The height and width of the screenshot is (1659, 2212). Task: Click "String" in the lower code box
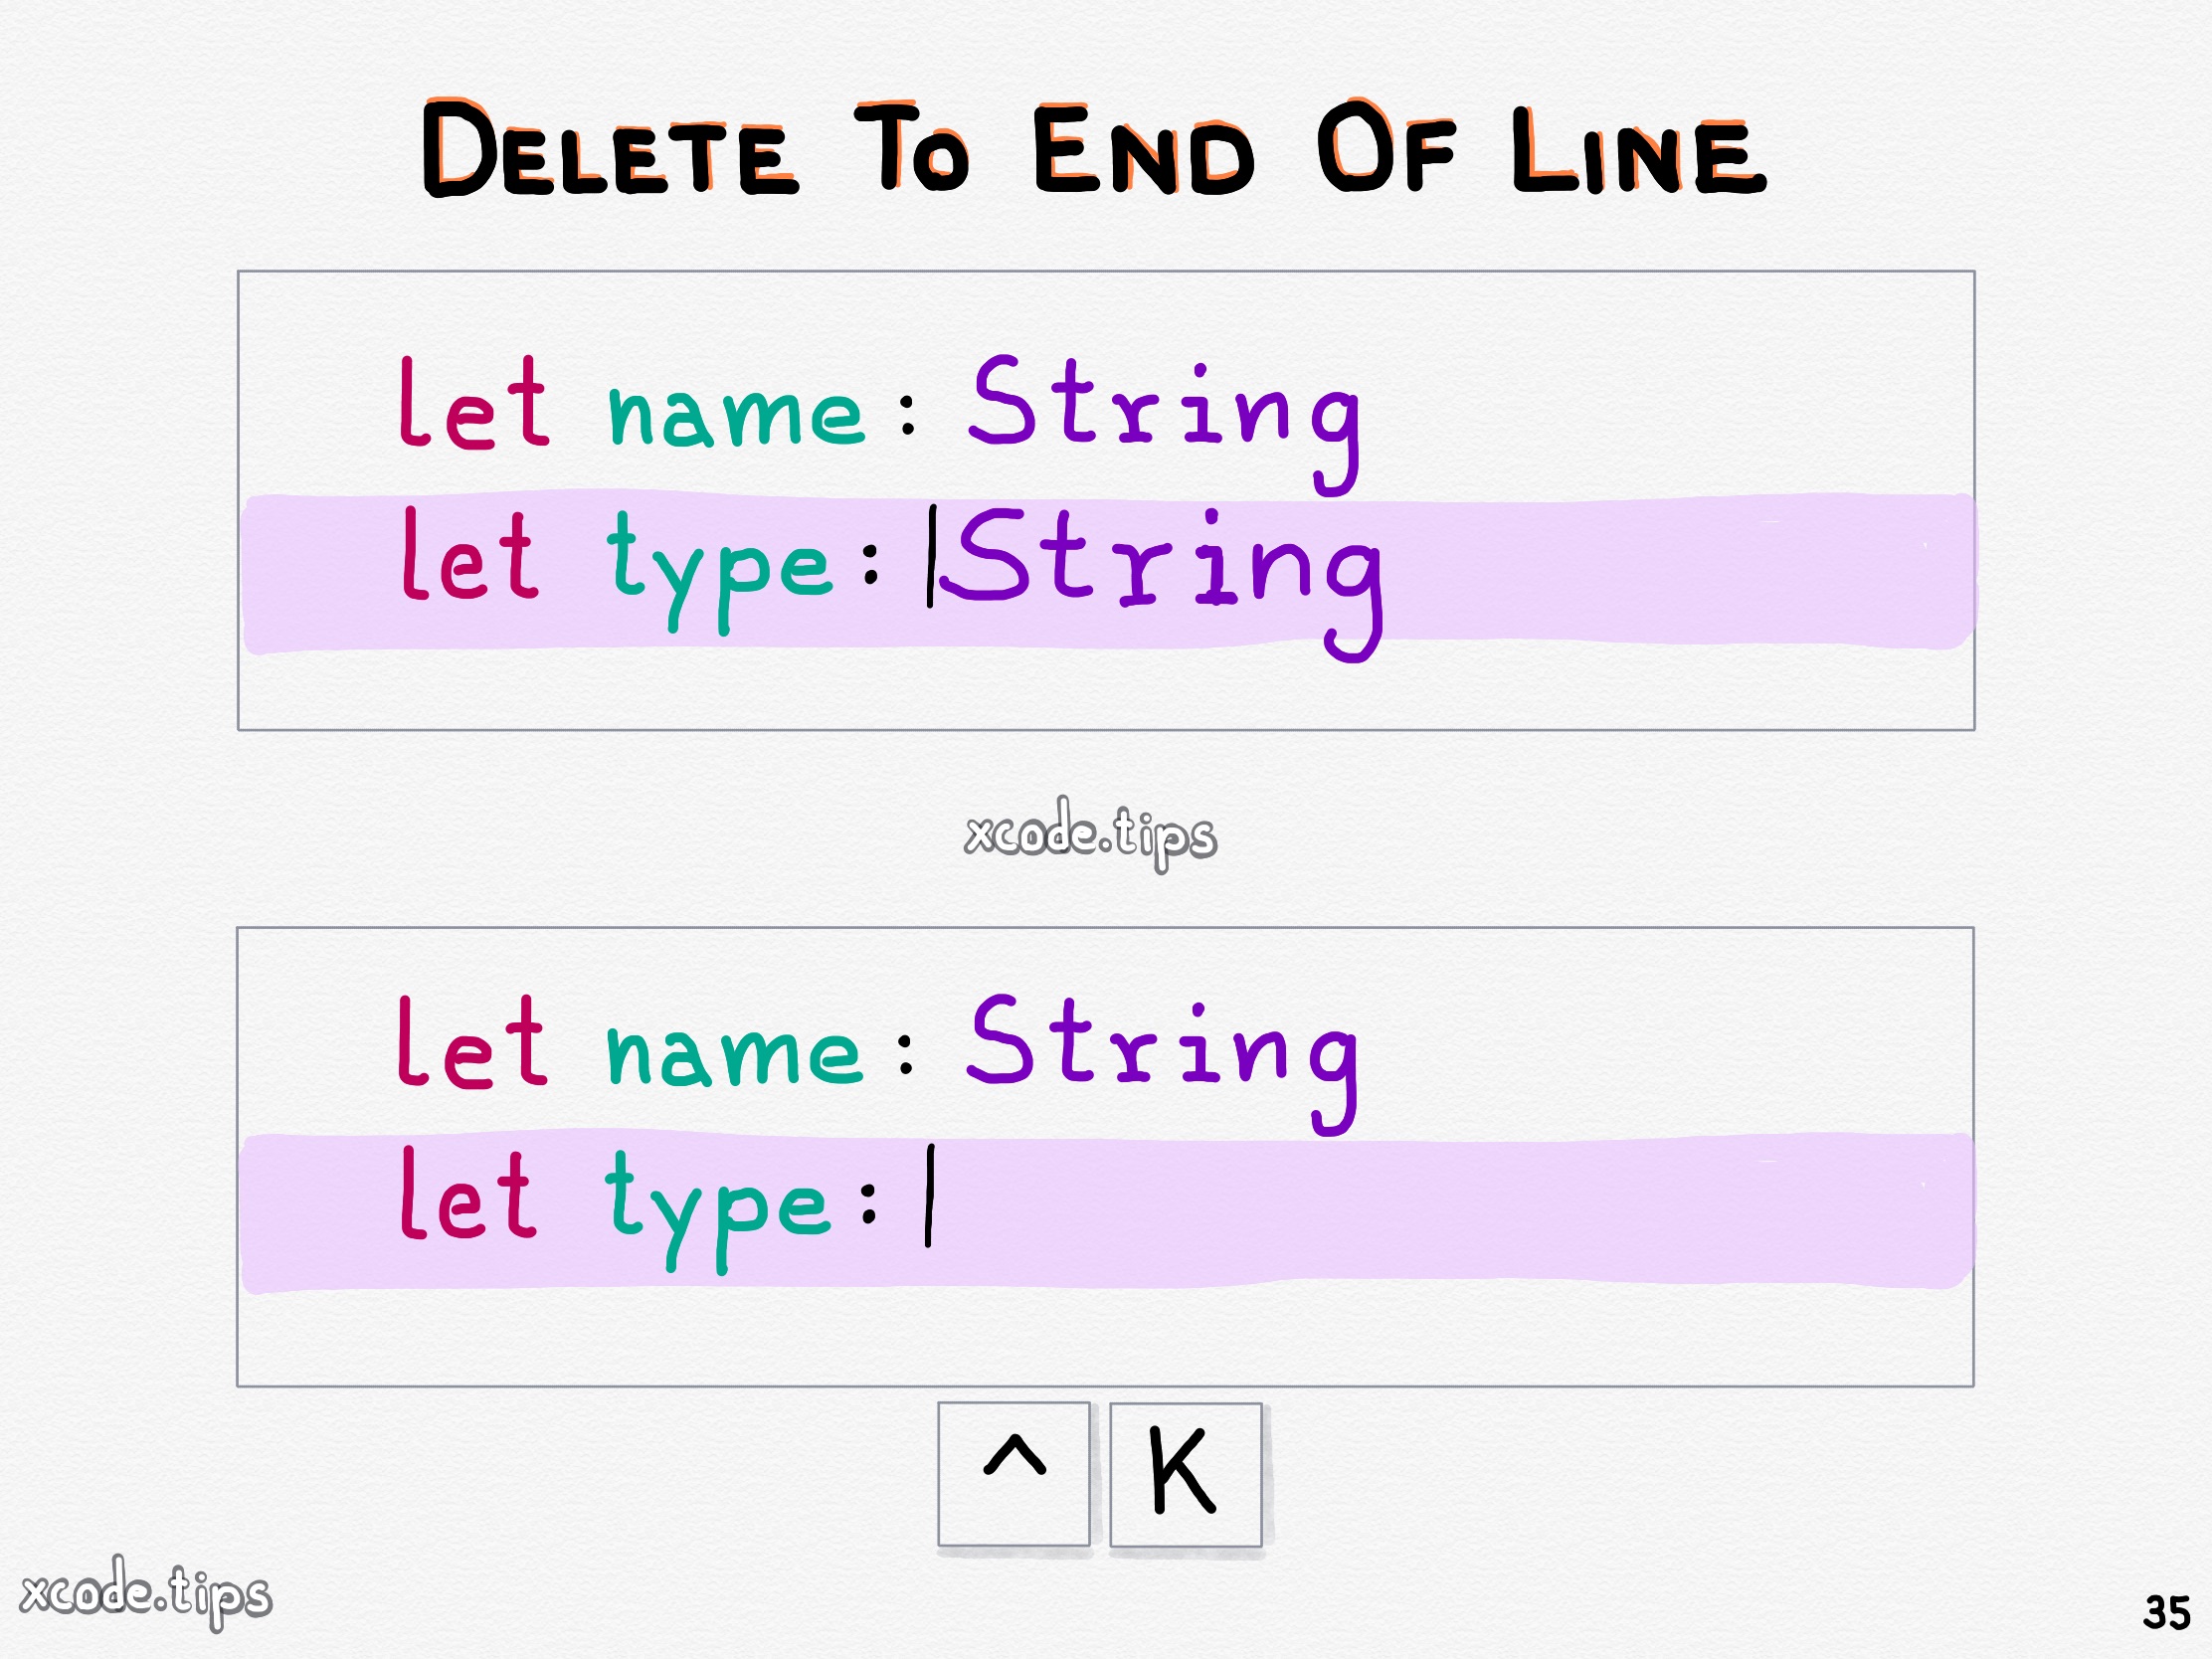click(x=1163, y=1050)
